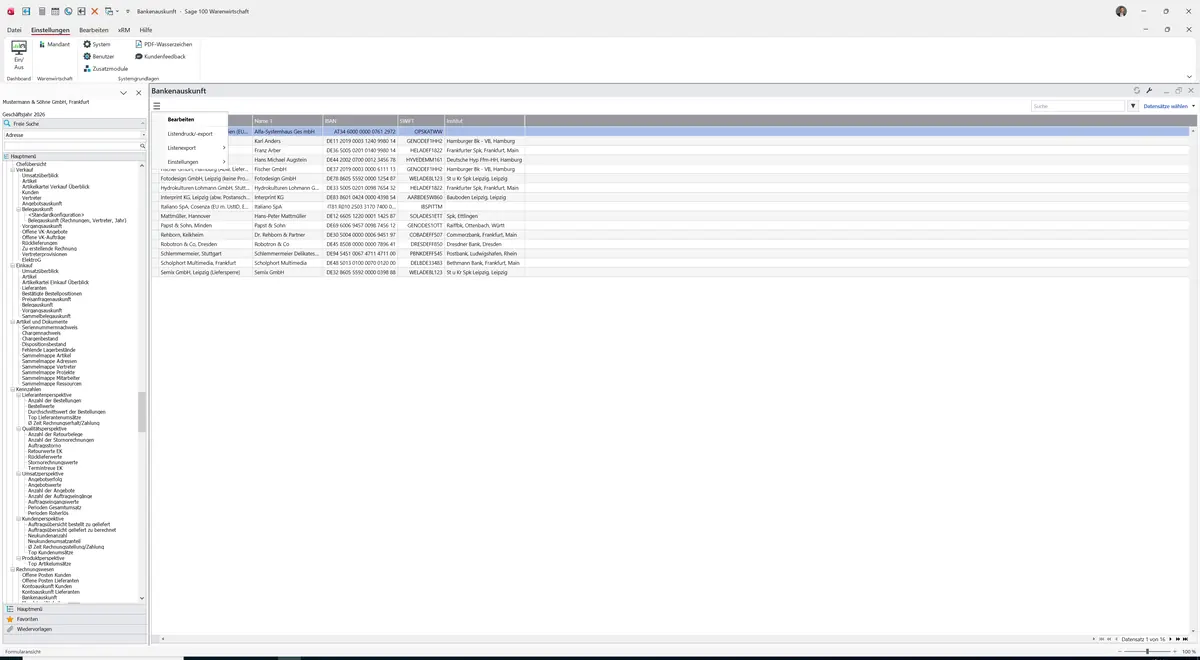Toggle the dashboard with Ein/Aus

(x=19, y=56)
